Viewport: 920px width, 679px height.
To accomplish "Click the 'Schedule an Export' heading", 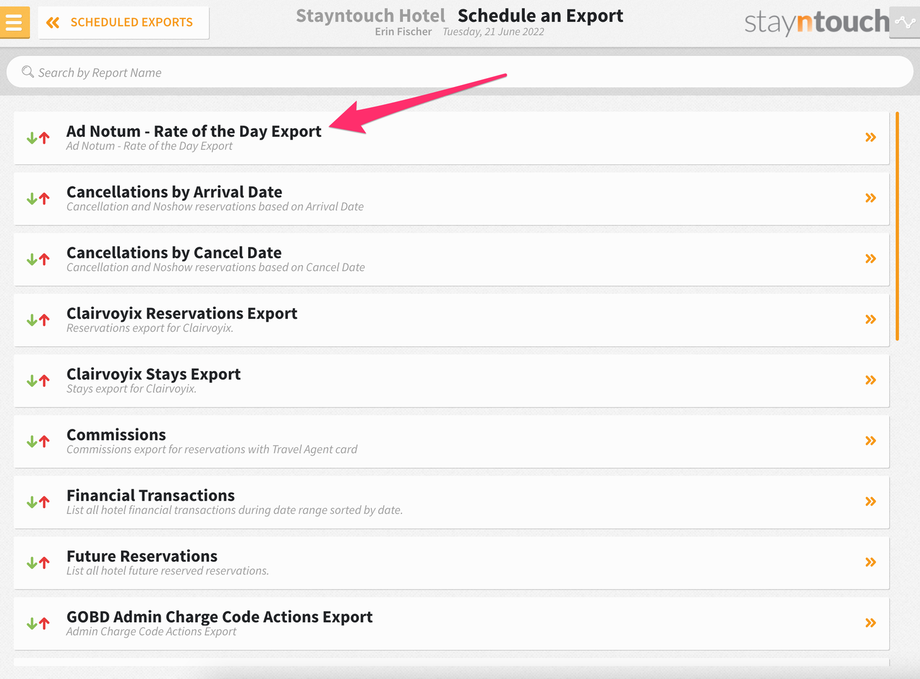I will click(540, 16).
